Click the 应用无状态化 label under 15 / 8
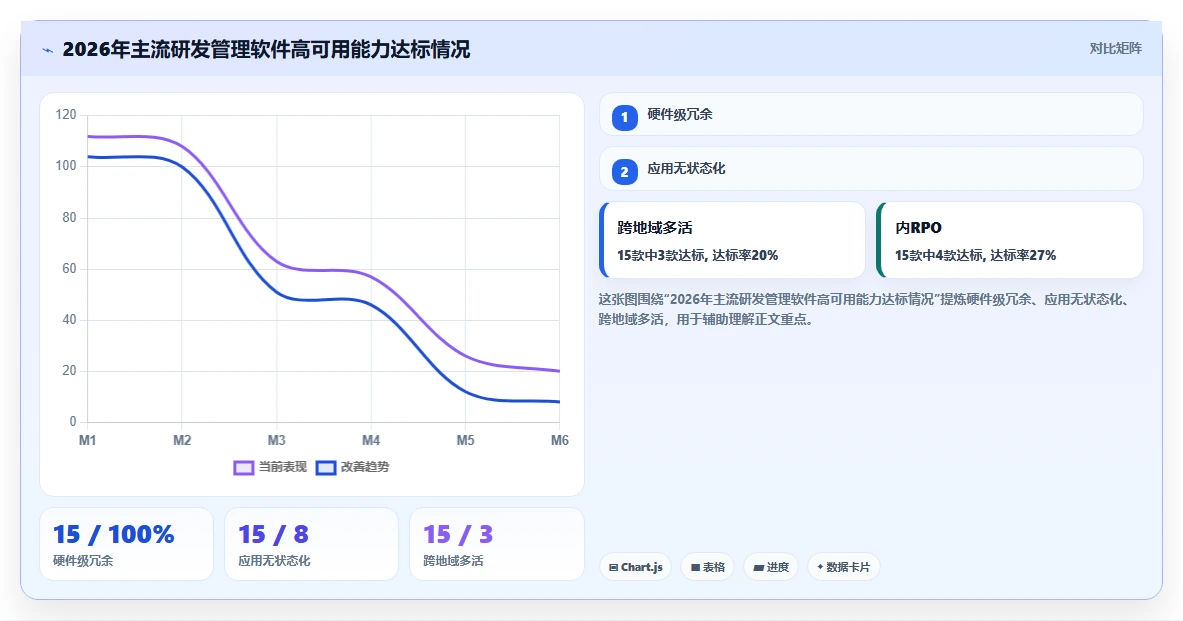This screenshot has height=621, width=1183. (274, 561)
